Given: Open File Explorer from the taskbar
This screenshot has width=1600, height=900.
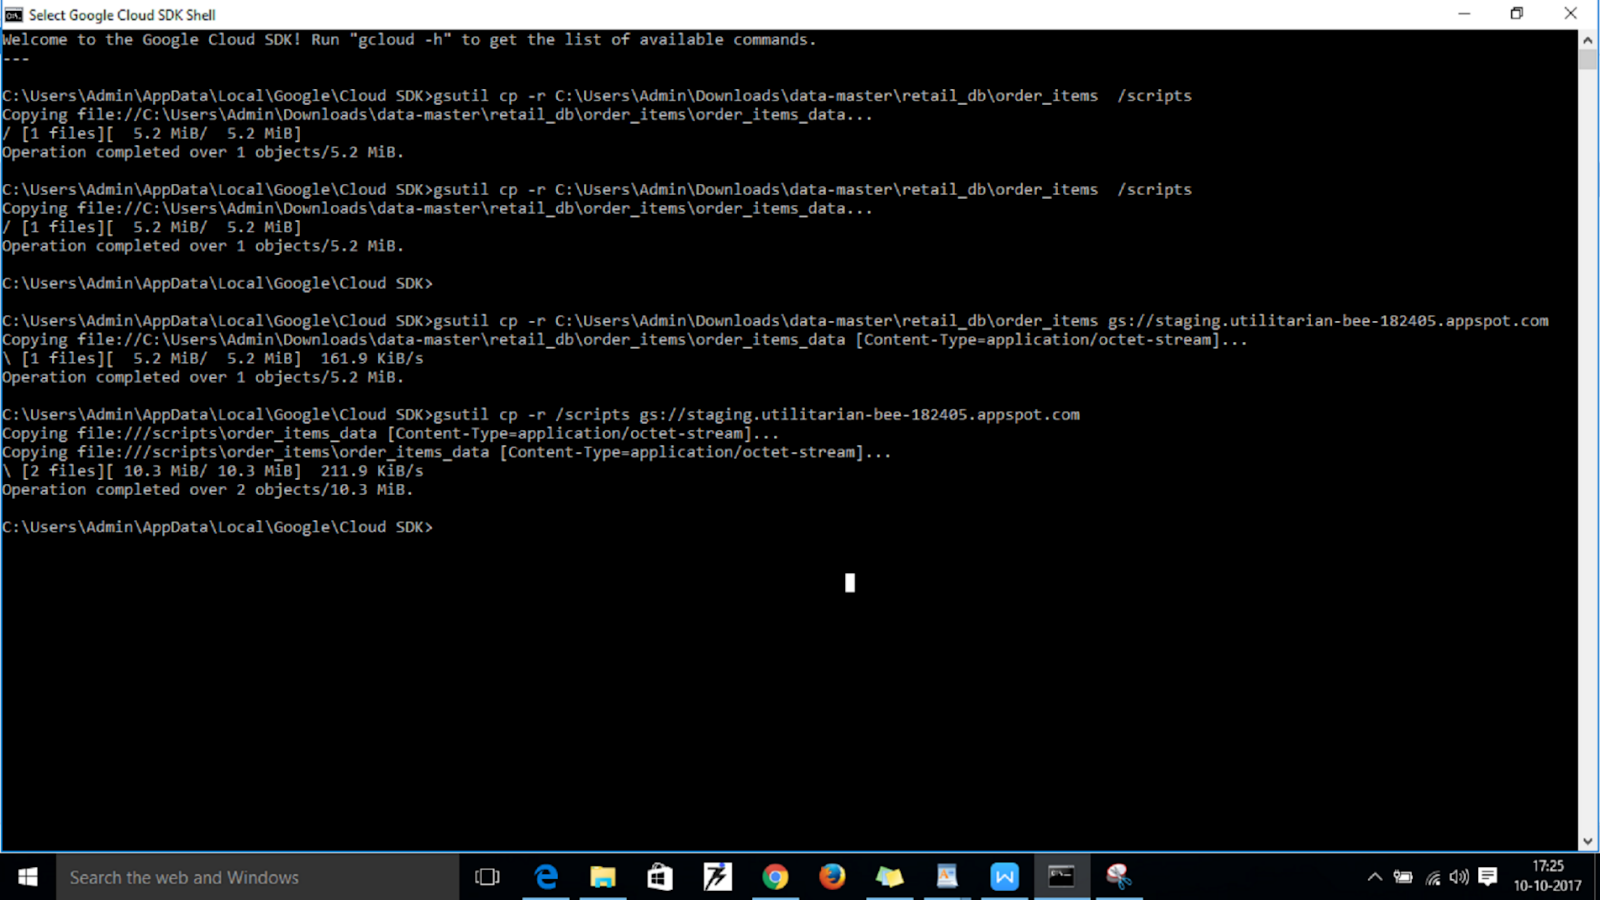Looking at the screenshot, I should [603, 877].
